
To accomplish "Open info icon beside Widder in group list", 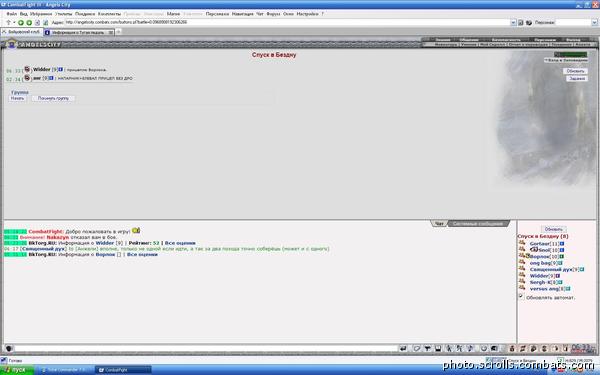I will click(60, 70).
